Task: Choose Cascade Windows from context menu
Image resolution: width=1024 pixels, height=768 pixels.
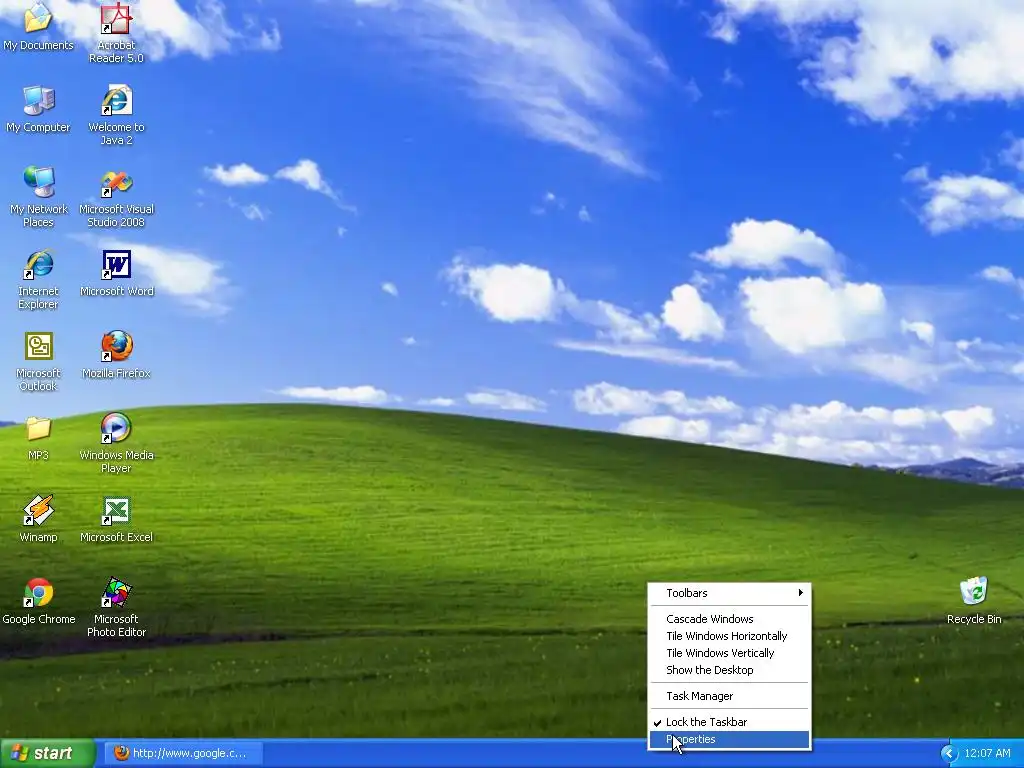Action: pos(729,618)
